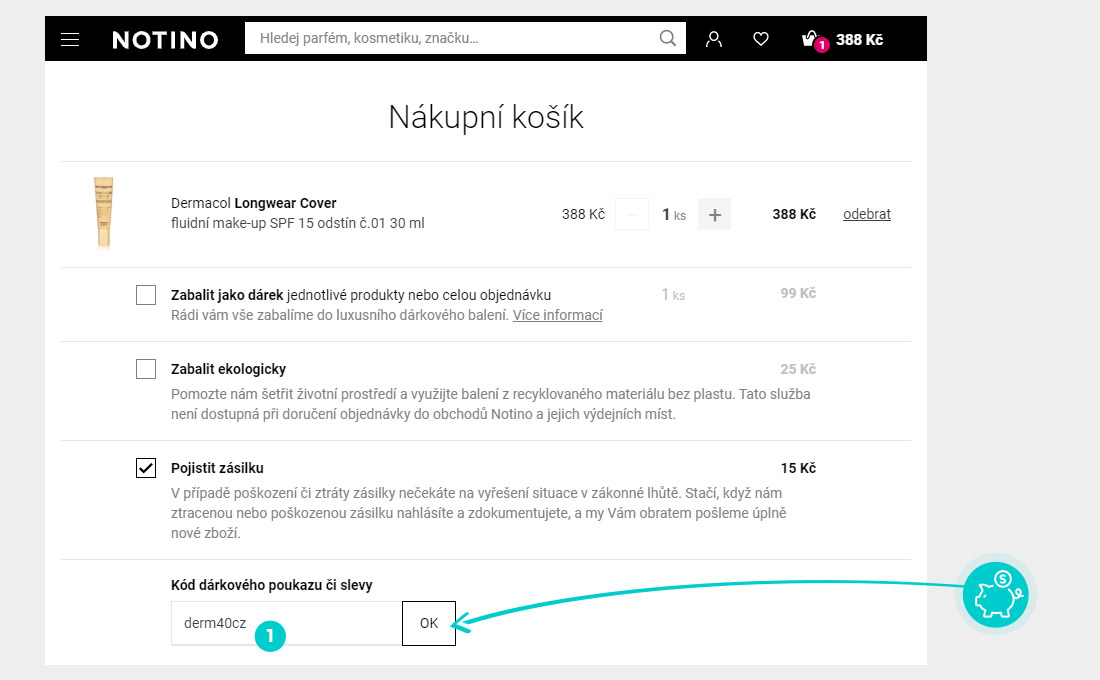1100x680 pixels.
Task: Decrease quantity with the minus button
Action: pyautogui.click(x=632, y=215)
